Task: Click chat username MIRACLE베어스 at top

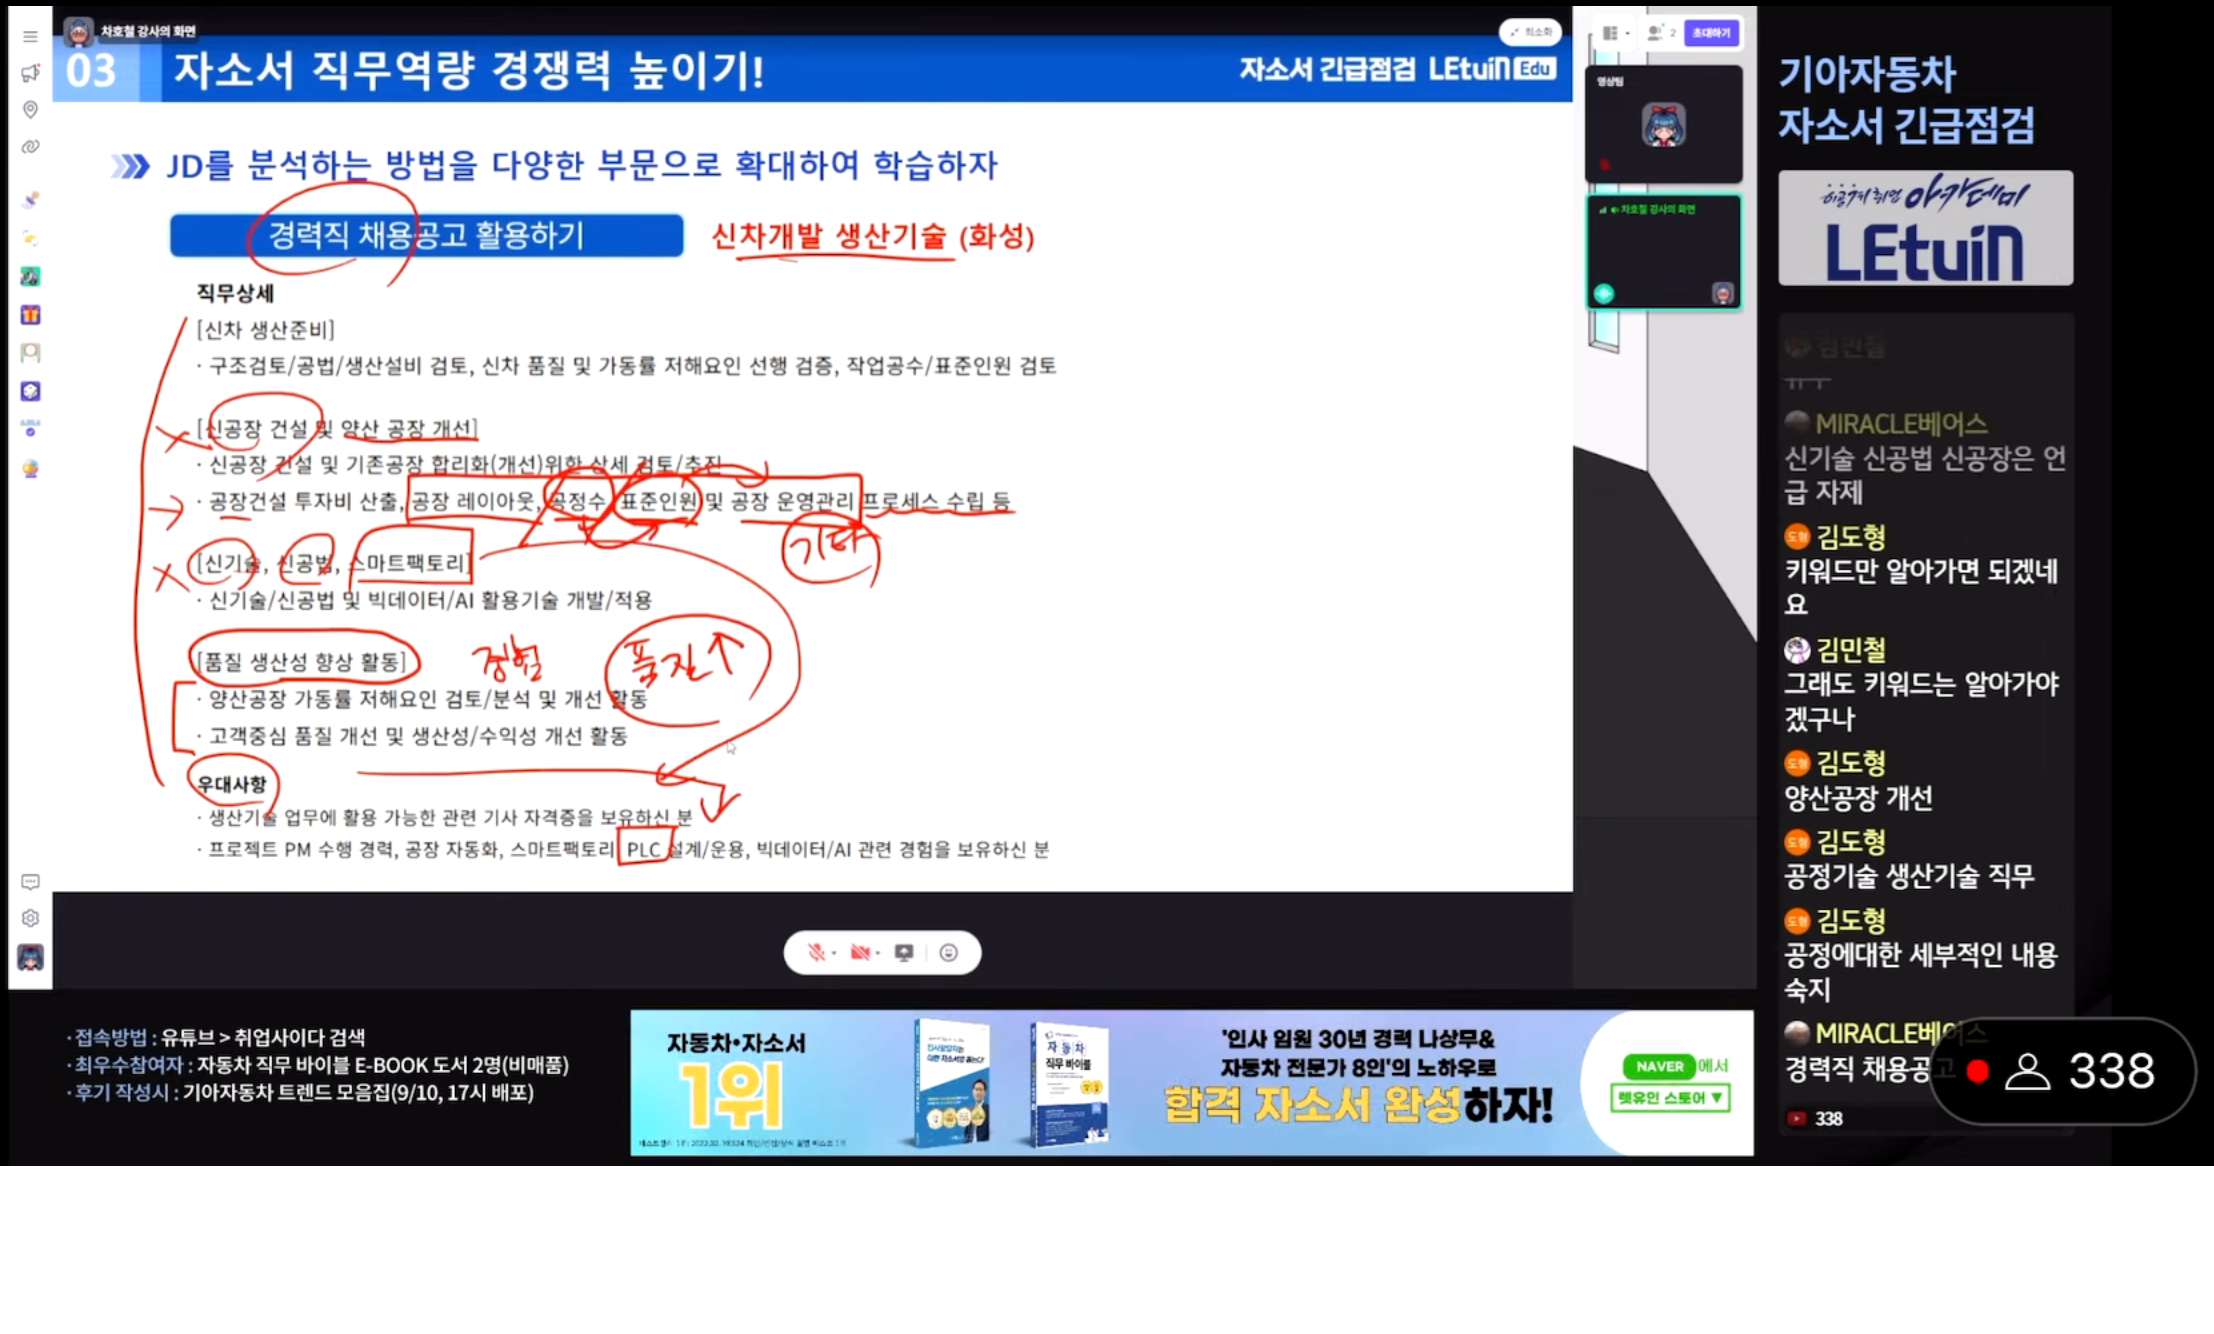Action: point(1901,424)
